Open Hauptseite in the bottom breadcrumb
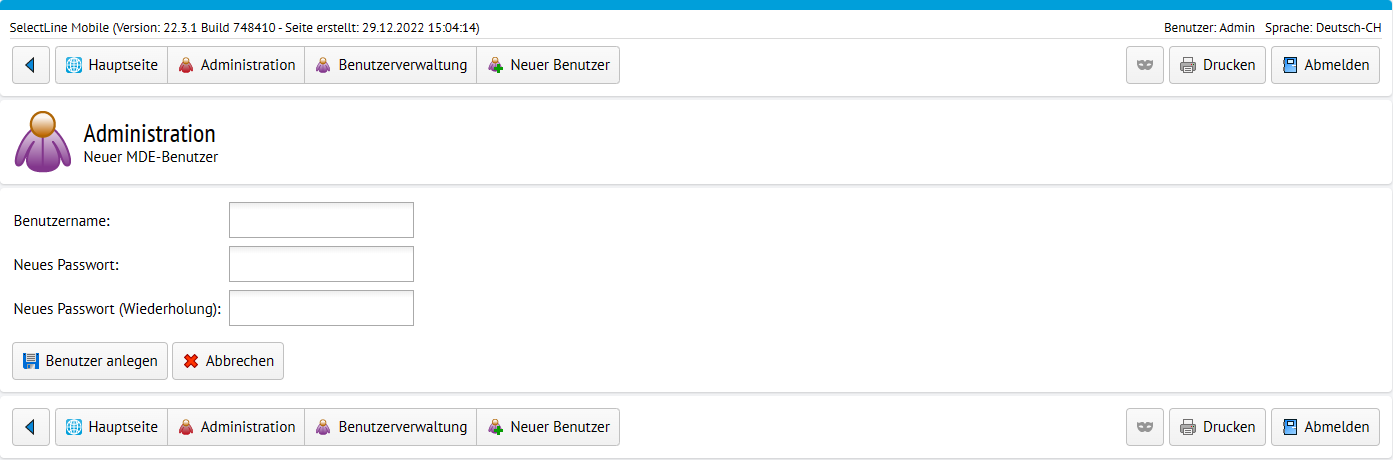This screenshot has height=460, width=1393. coord(111,427)
